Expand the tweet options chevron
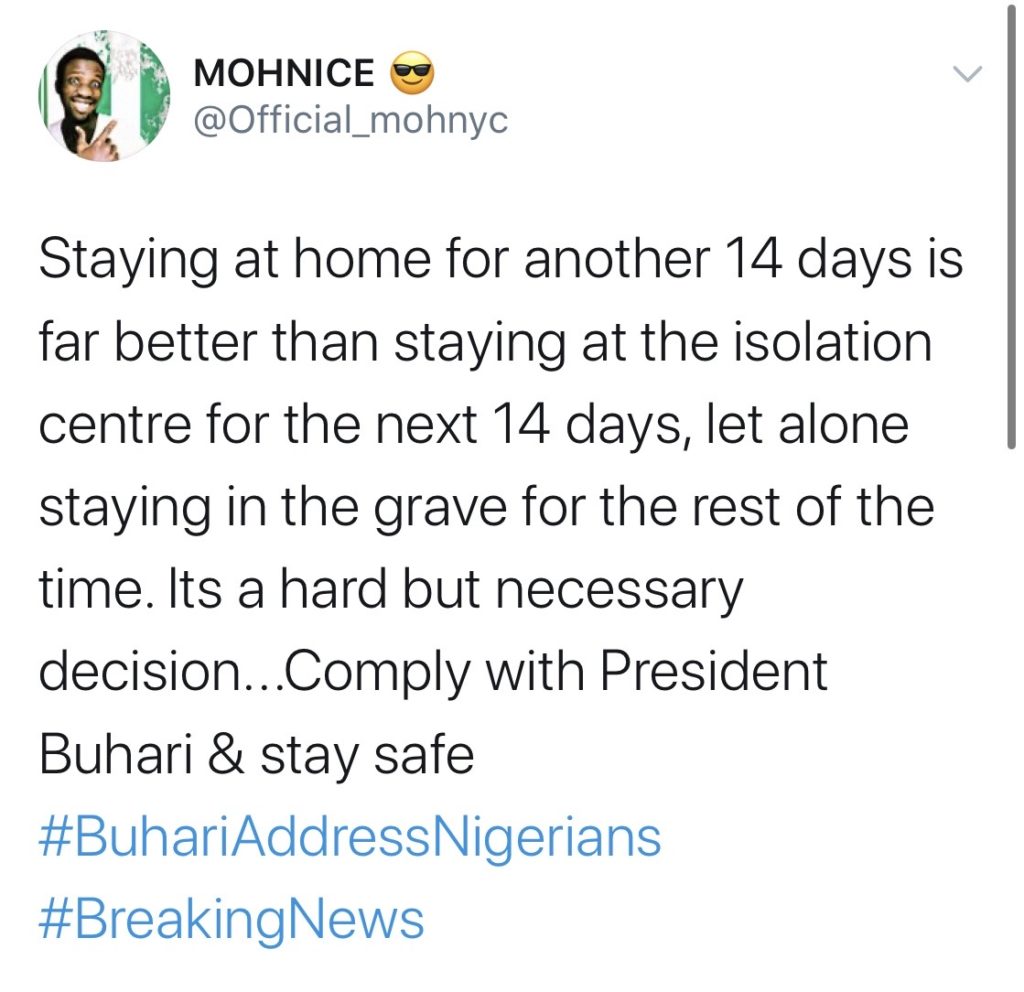1024x992 pixels. [968, 75]
